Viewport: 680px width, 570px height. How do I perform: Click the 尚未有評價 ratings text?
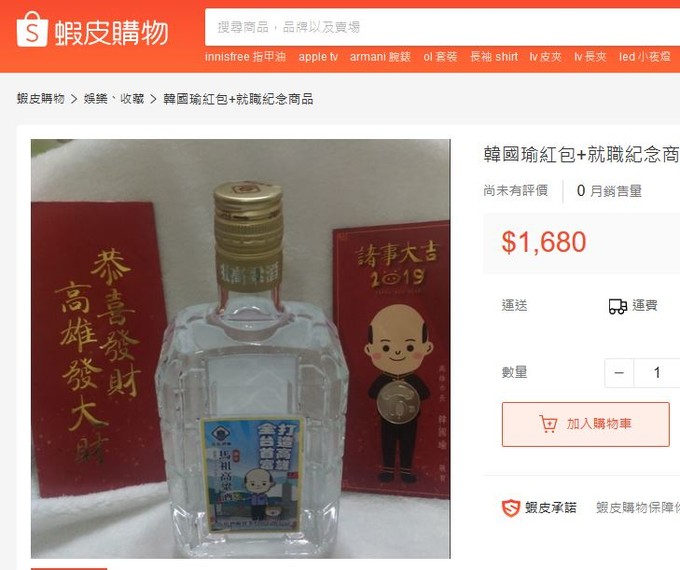pyautogui.click(x=516, y=190)
